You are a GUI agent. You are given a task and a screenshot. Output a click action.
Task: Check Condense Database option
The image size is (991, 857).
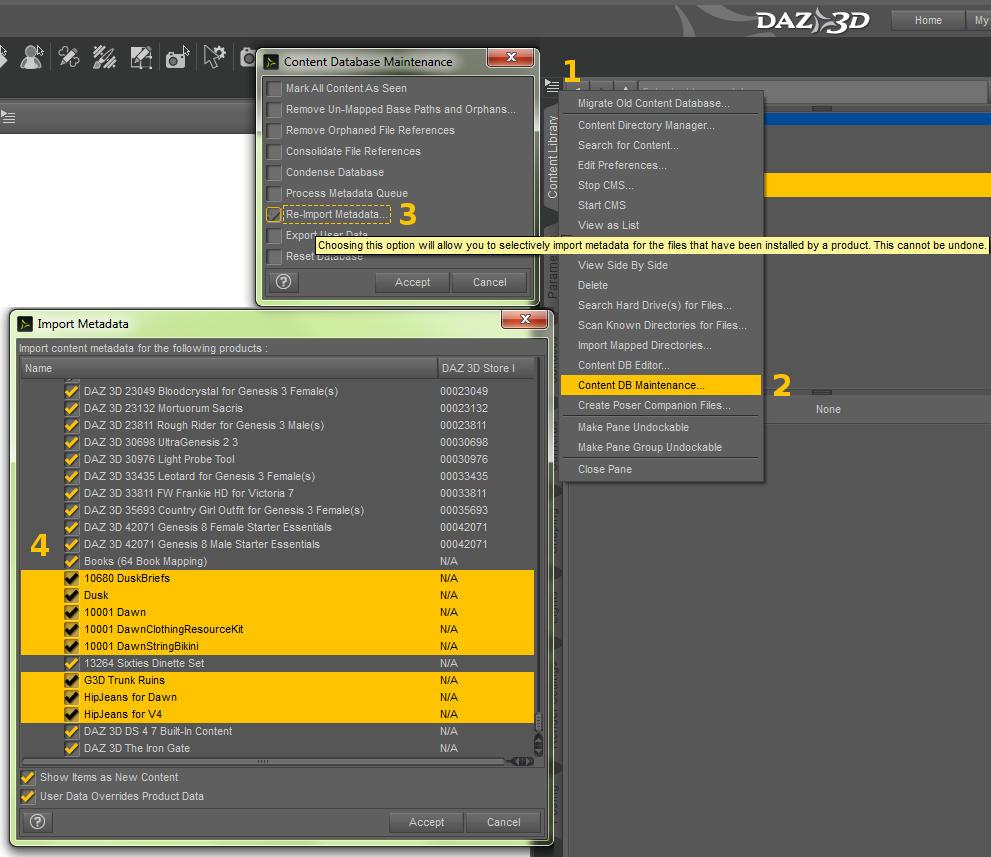click(274, 173)
